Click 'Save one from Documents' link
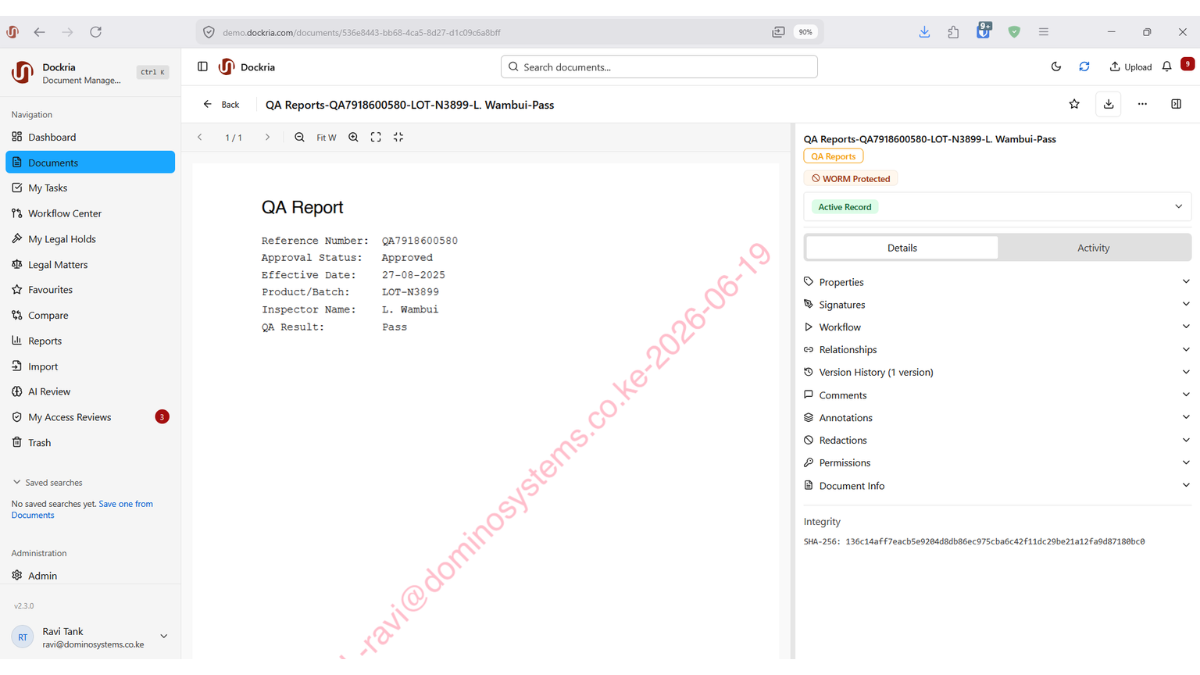This screenshot has width=1200, height=675. (x=82, y=509)
